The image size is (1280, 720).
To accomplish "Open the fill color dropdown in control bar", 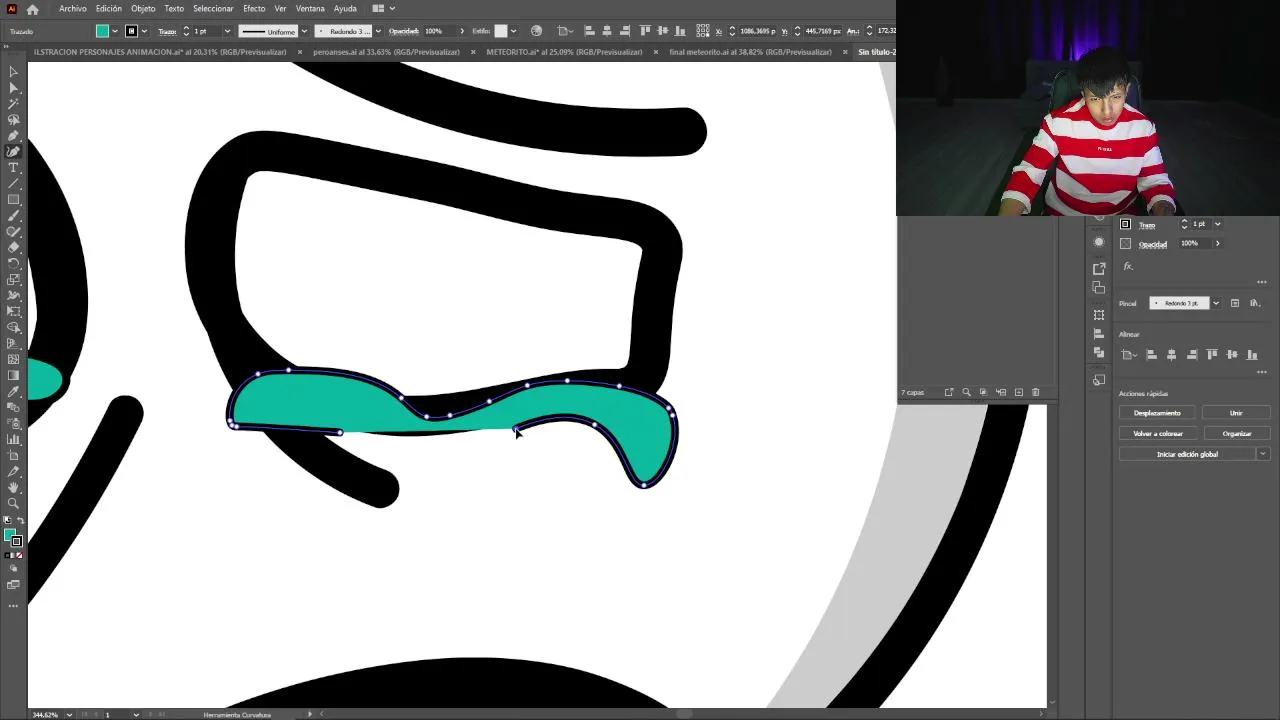I will 115,31.
